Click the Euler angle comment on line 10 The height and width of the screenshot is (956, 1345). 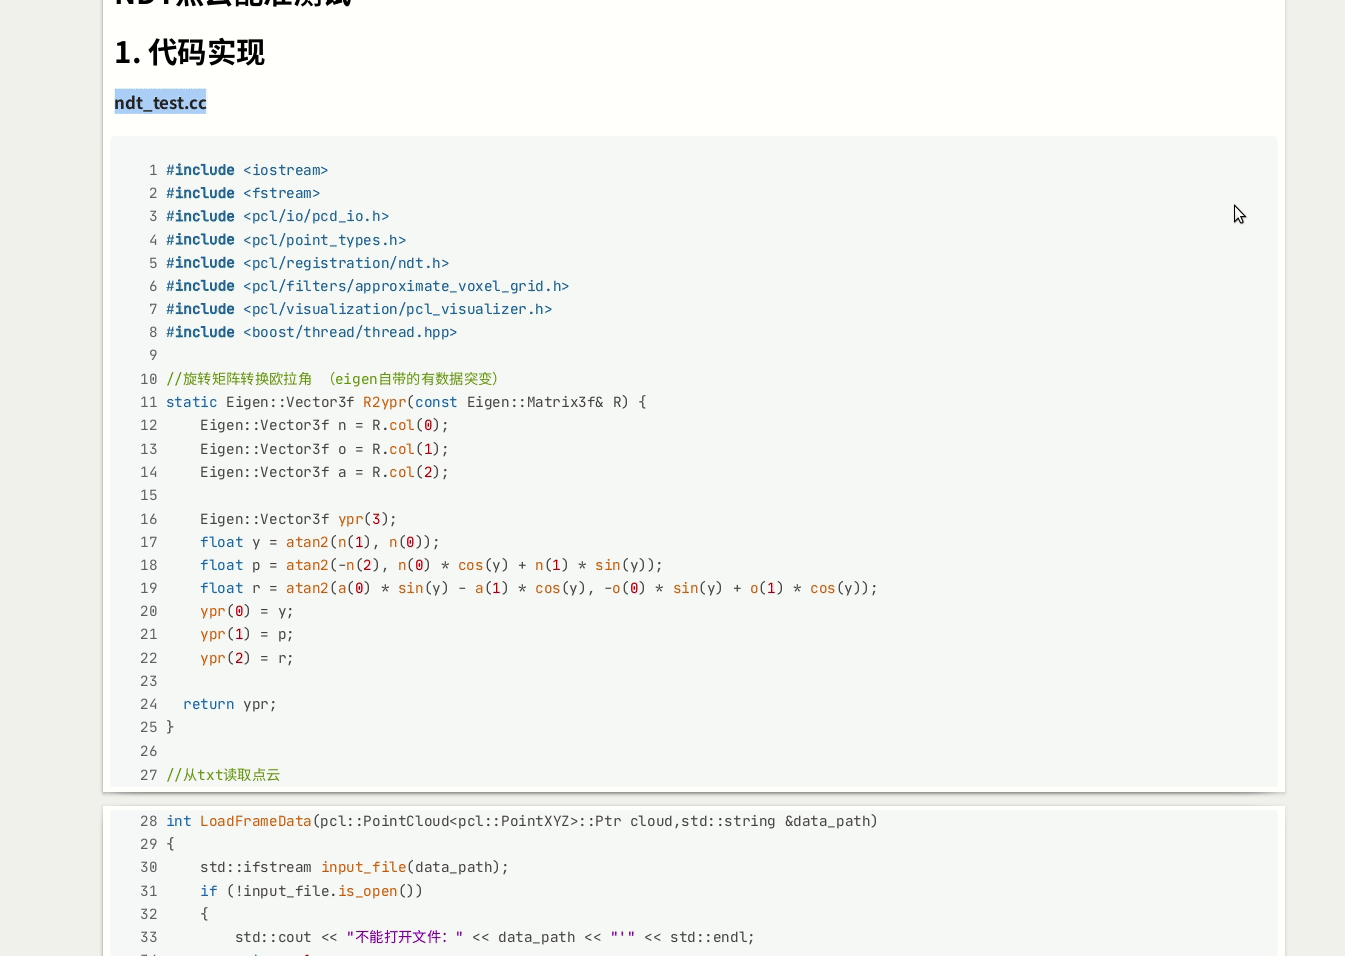pos(332,379)
